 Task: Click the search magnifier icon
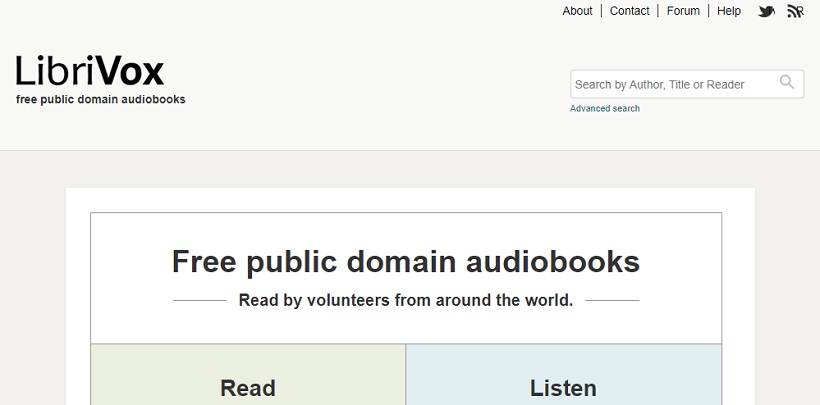click(x=787, y=82)
